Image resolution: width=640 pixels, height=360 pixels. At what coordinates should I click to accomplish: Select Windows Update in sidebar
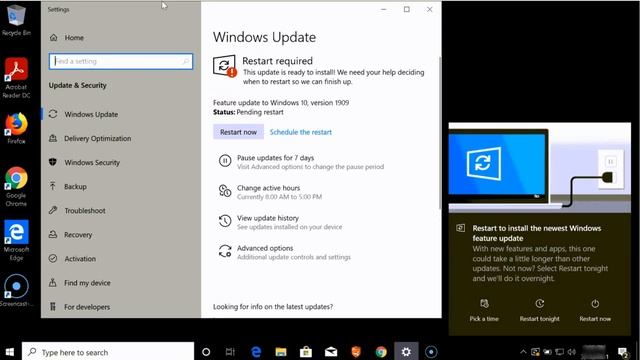(84, 114)
